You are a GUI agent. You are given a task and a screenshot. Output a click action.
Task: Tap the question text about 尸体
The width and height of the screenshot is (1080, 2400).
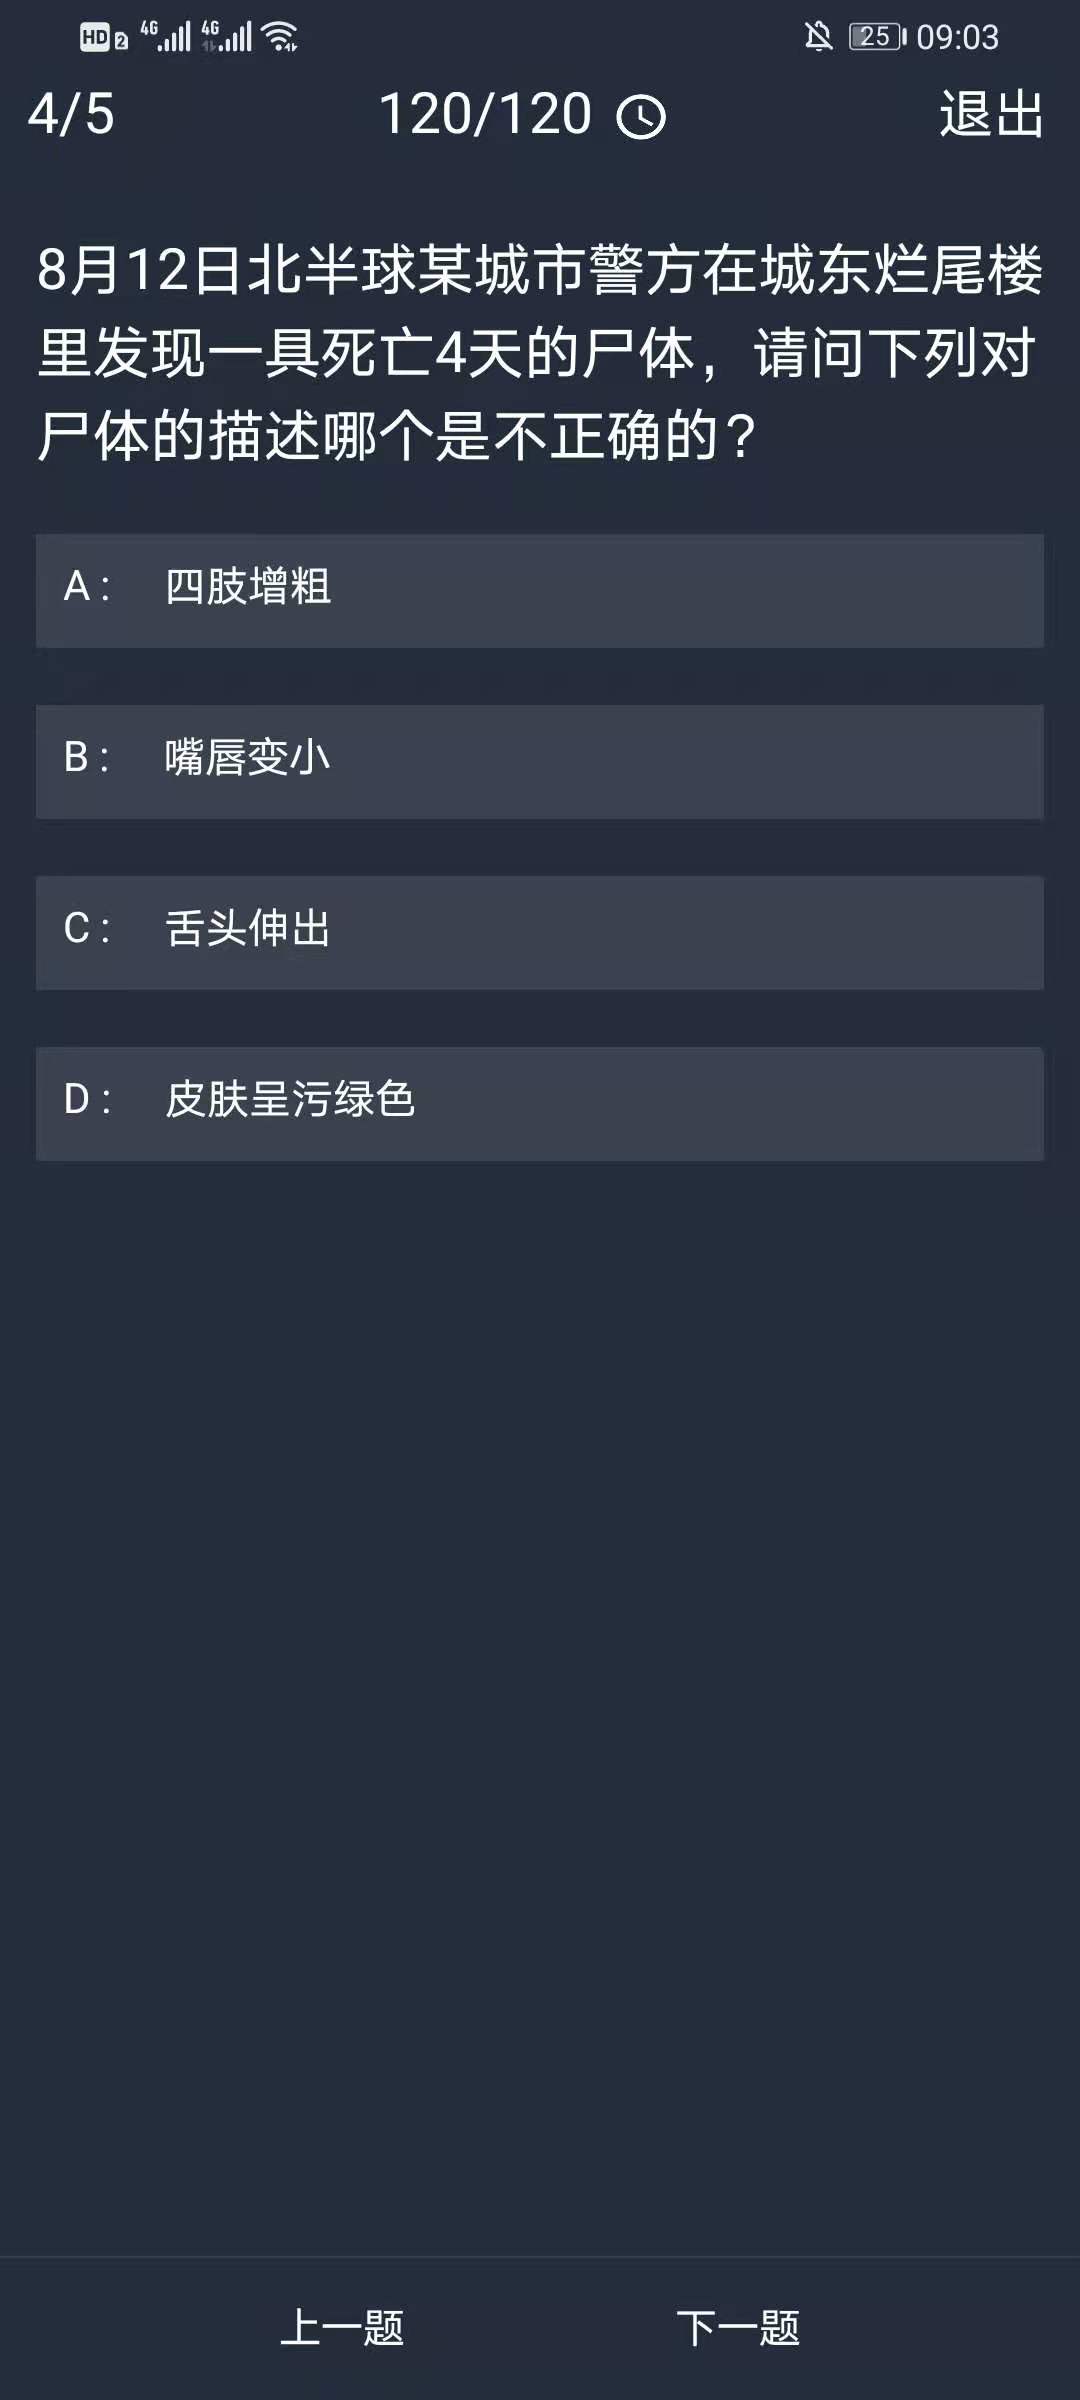pos(540,353)
